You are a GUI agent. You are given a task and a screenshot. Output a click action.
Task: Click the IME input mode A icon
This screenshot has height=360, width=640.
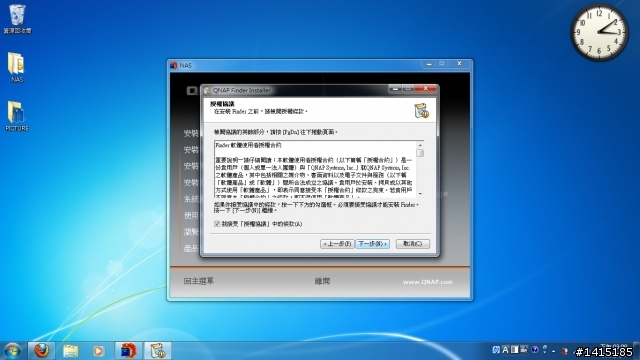505,350
